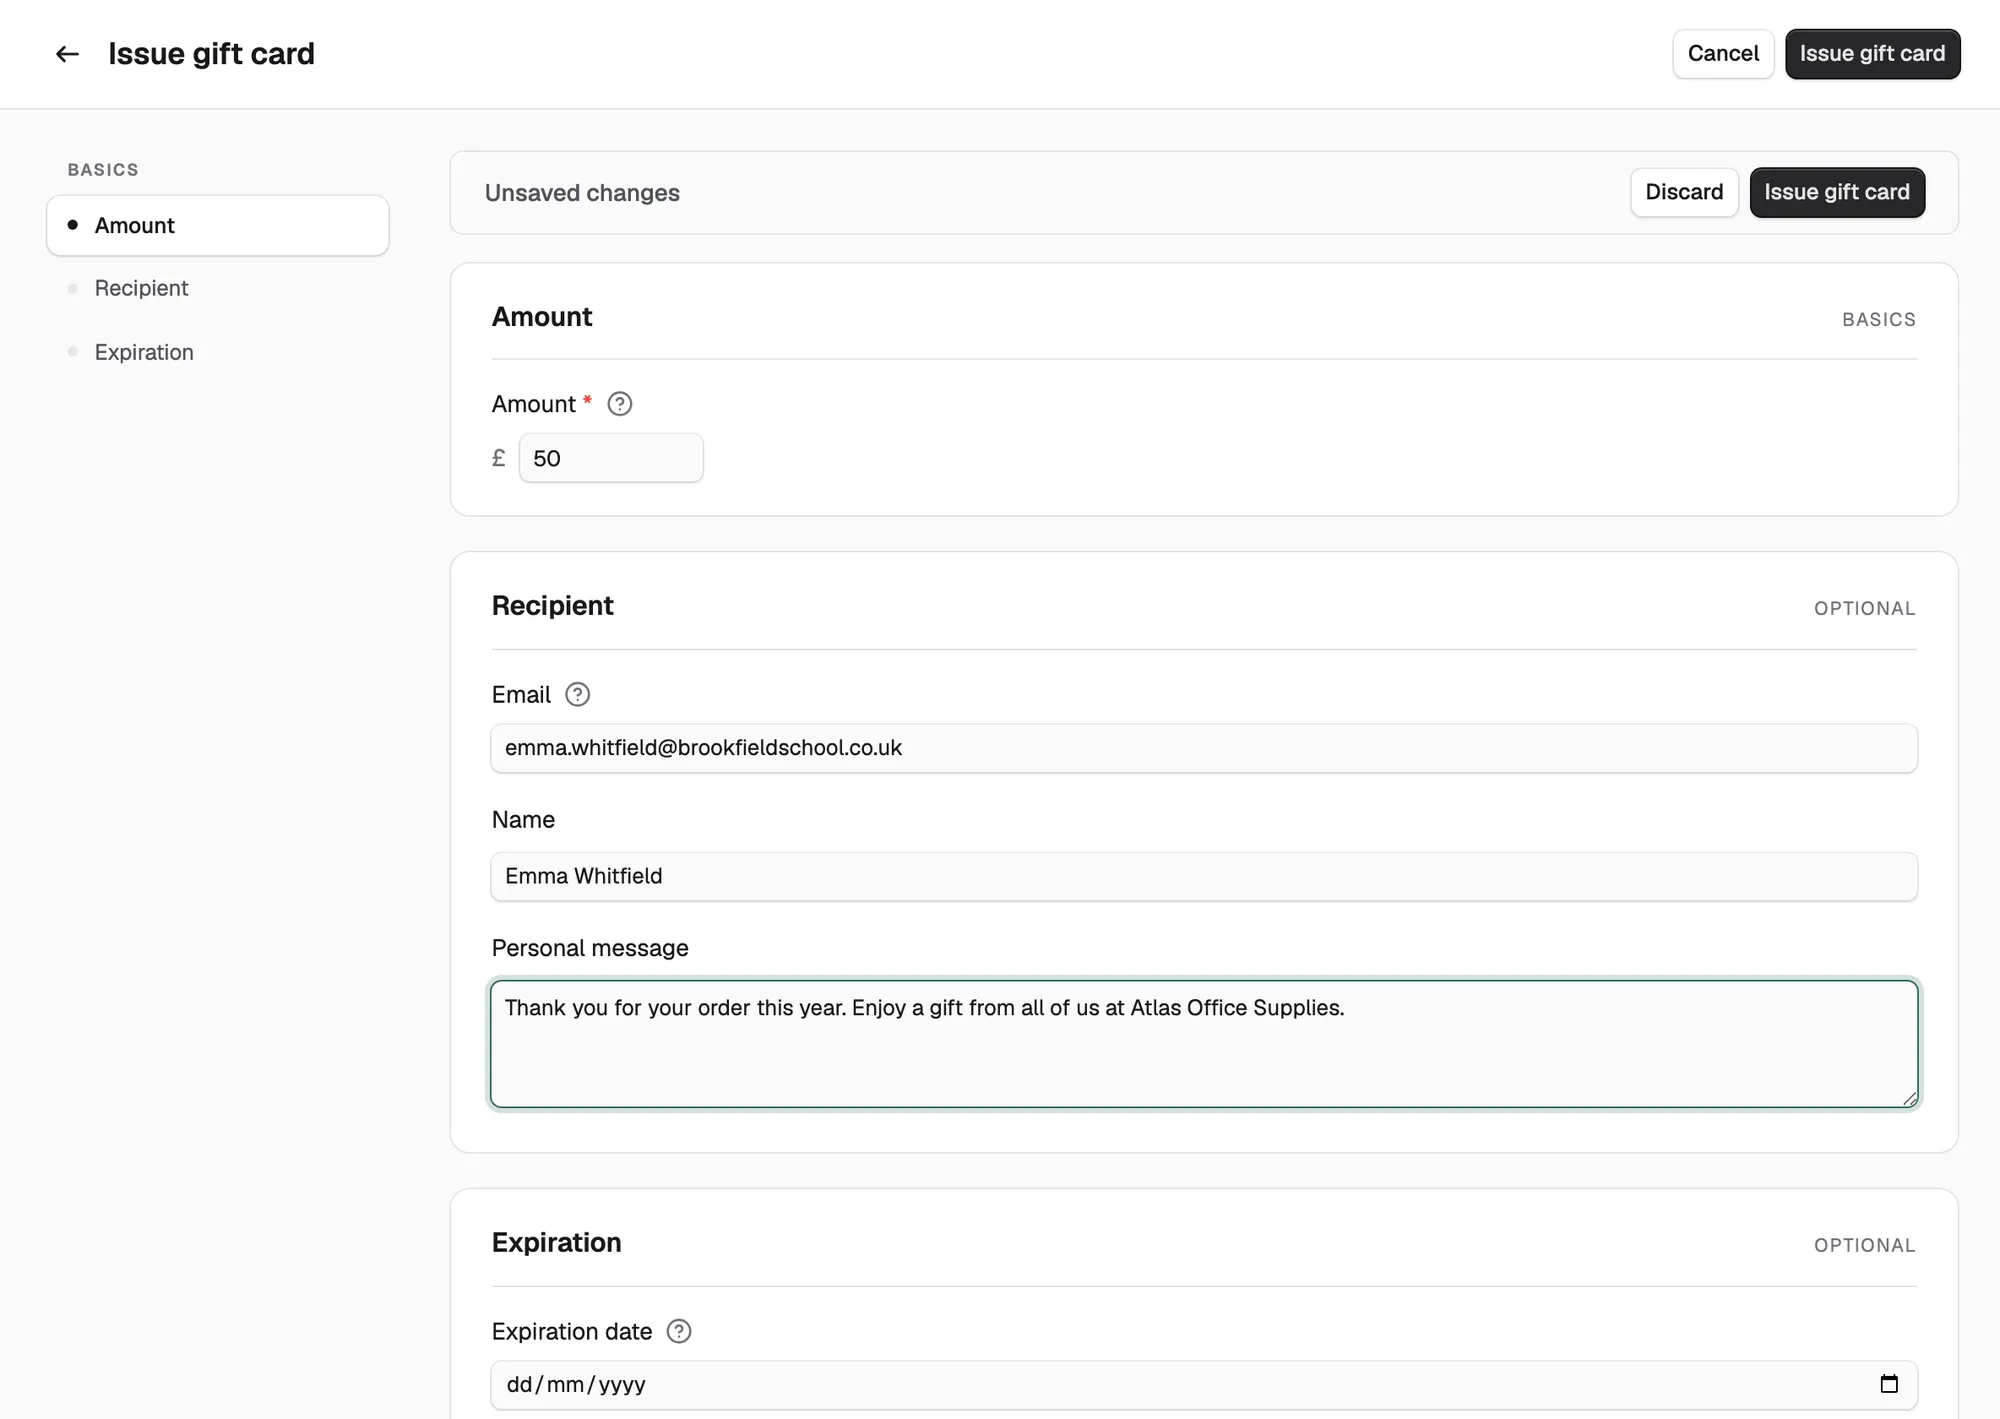Open the Amount field help icon
The width and height of the screenshot is (2000, 1419).
tap(620, 404)
